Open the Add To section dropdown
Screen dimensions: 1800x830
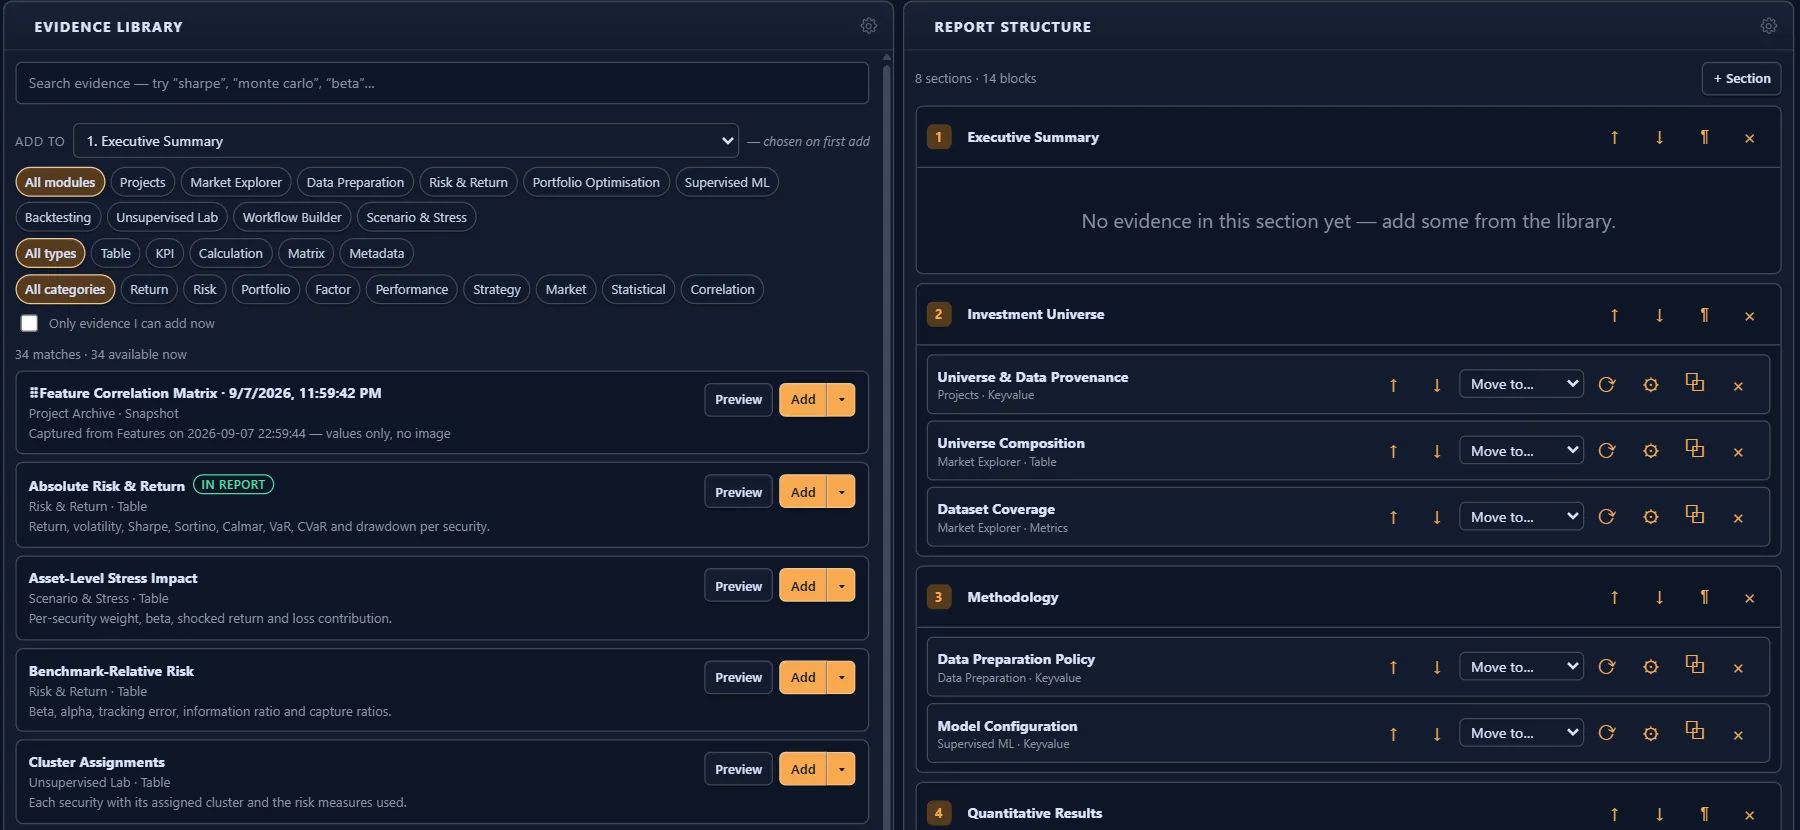406,141
